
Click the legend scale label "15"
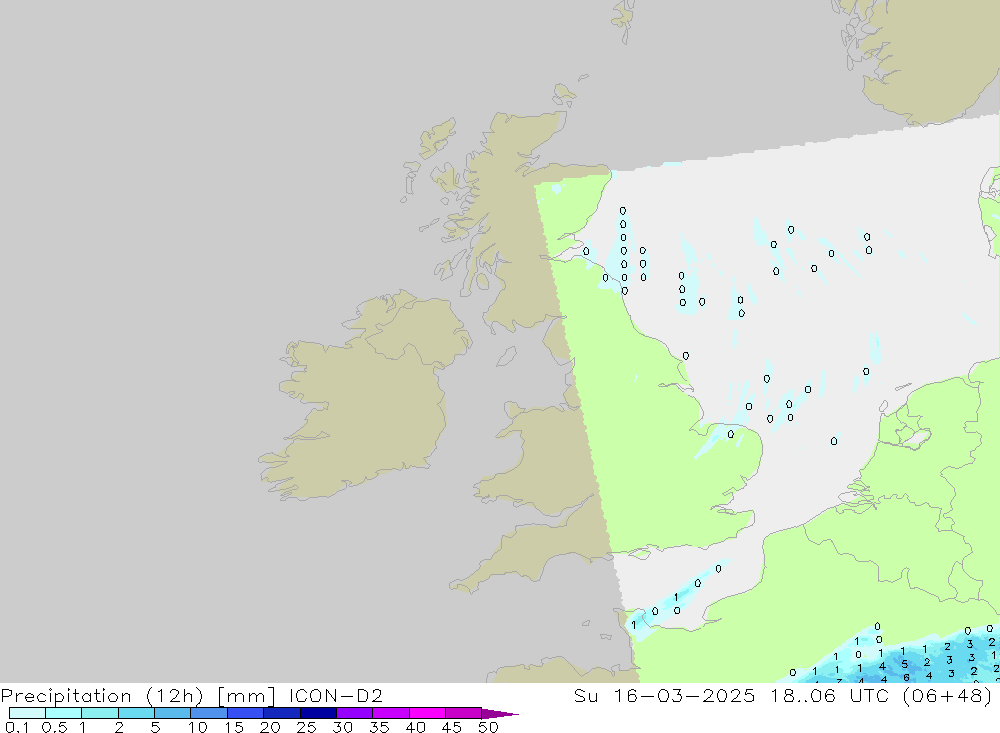coord(234,727)
